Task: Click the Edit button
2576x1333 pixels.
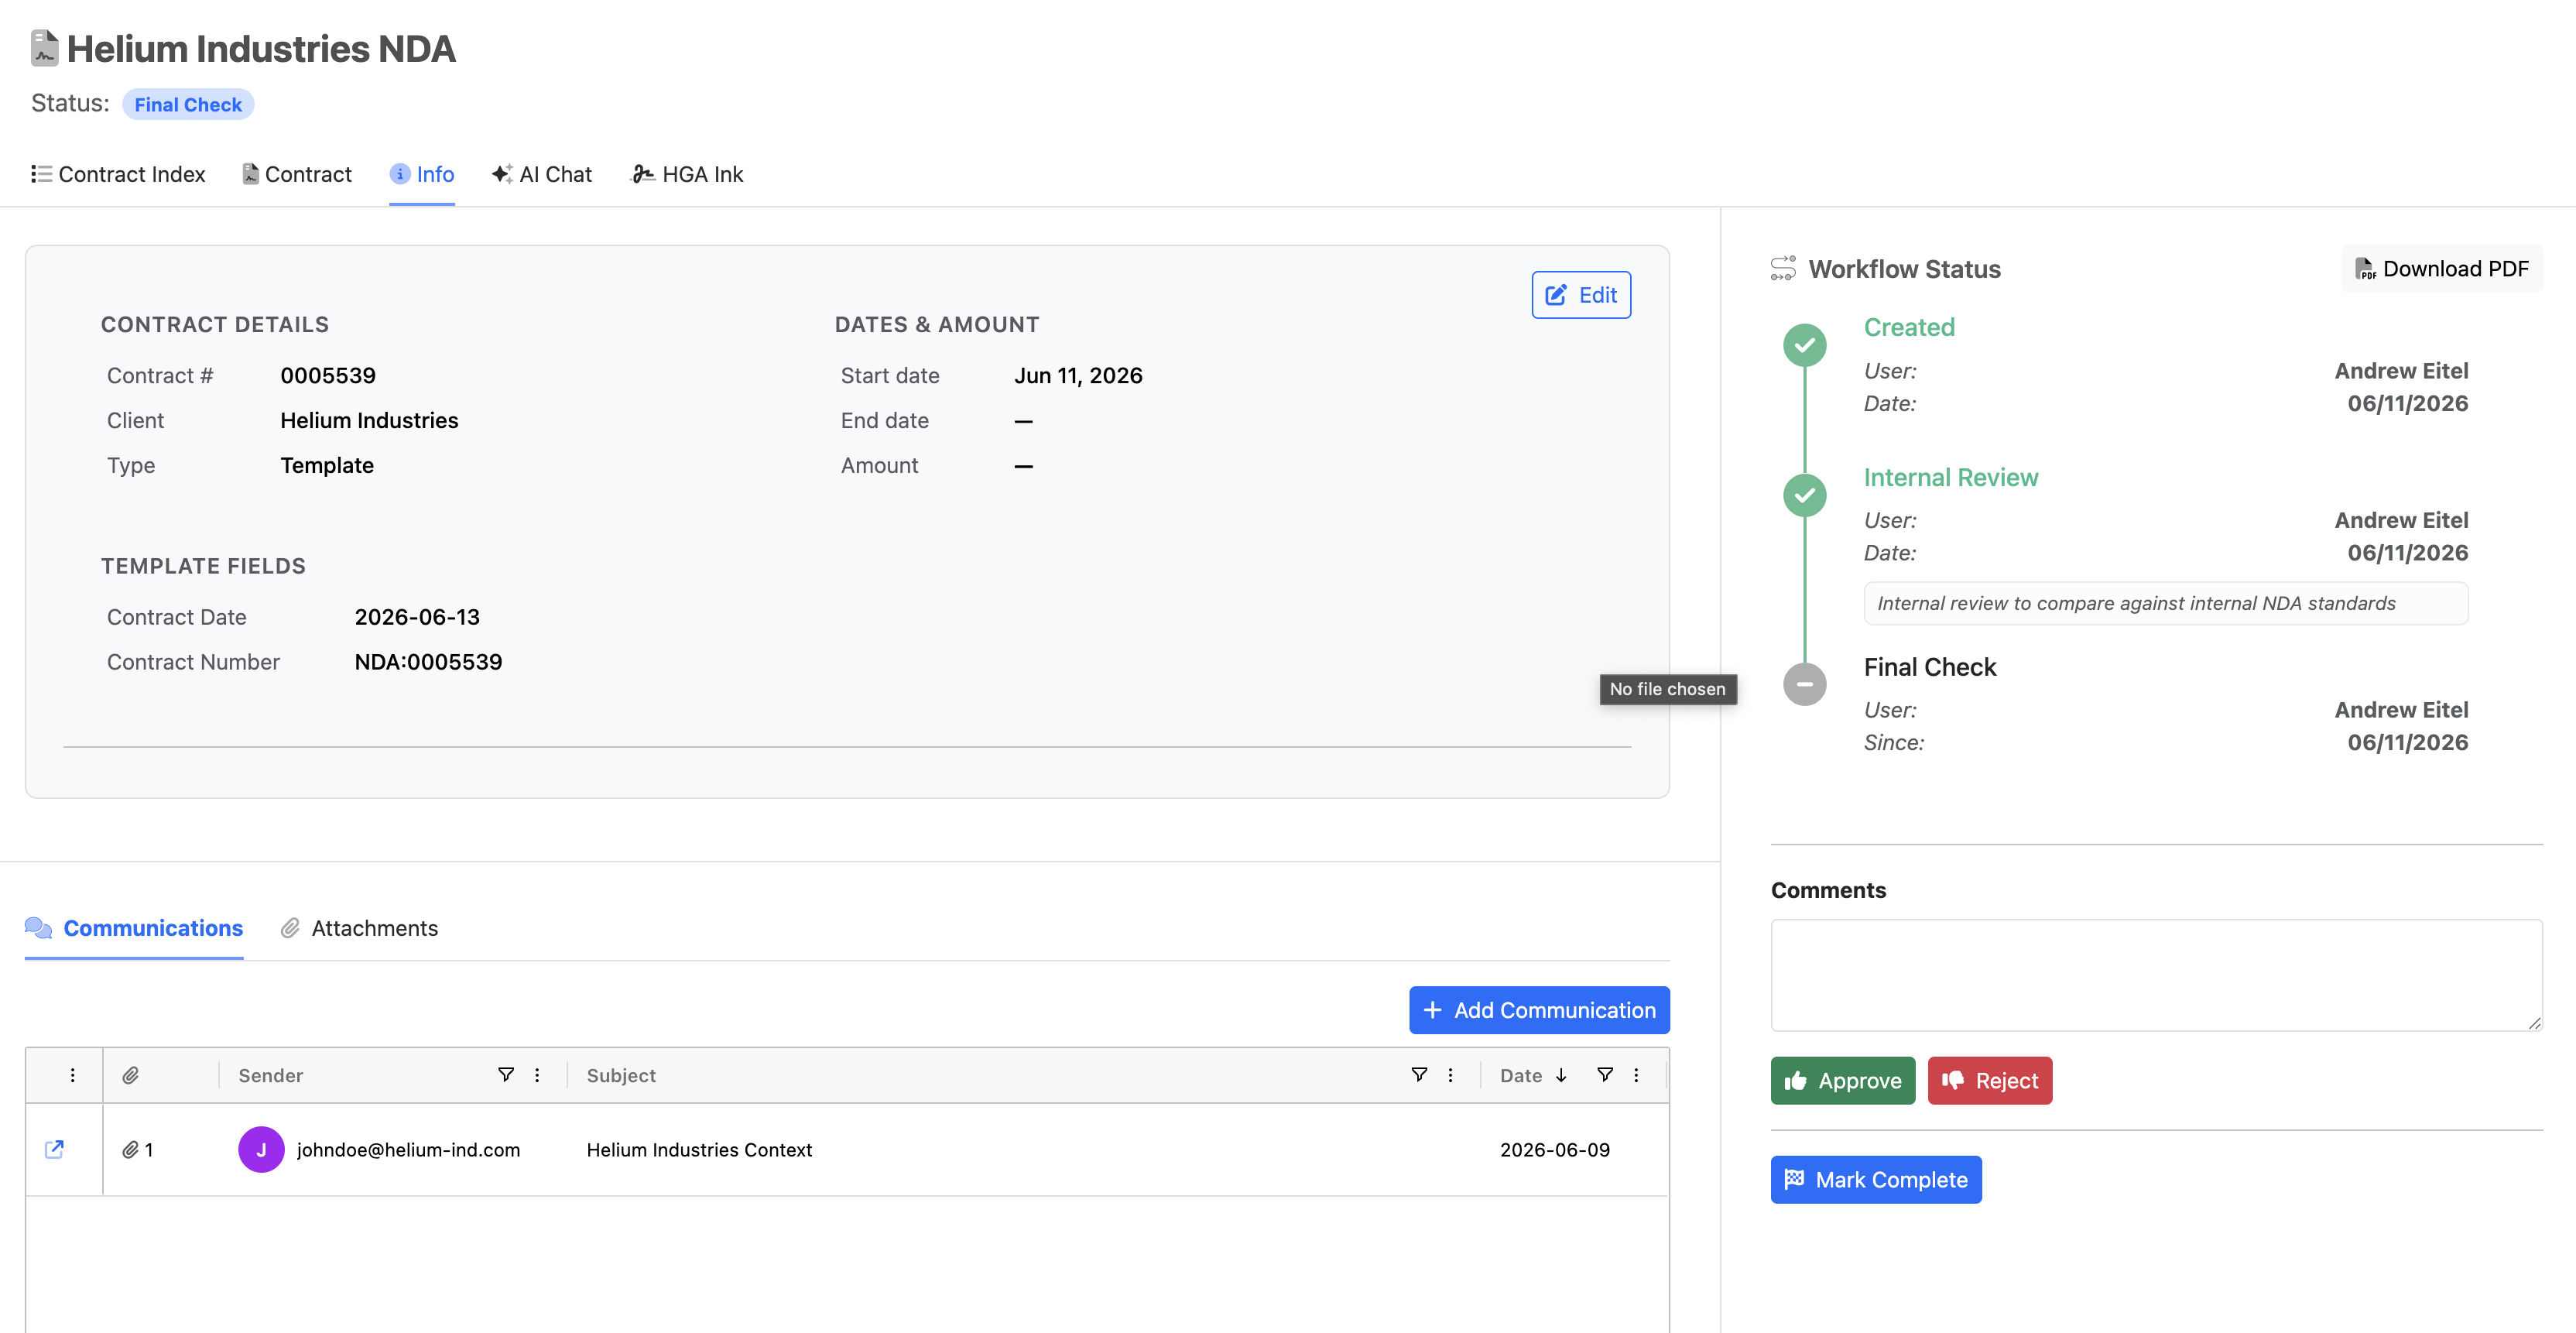Action: [1581, 295]
